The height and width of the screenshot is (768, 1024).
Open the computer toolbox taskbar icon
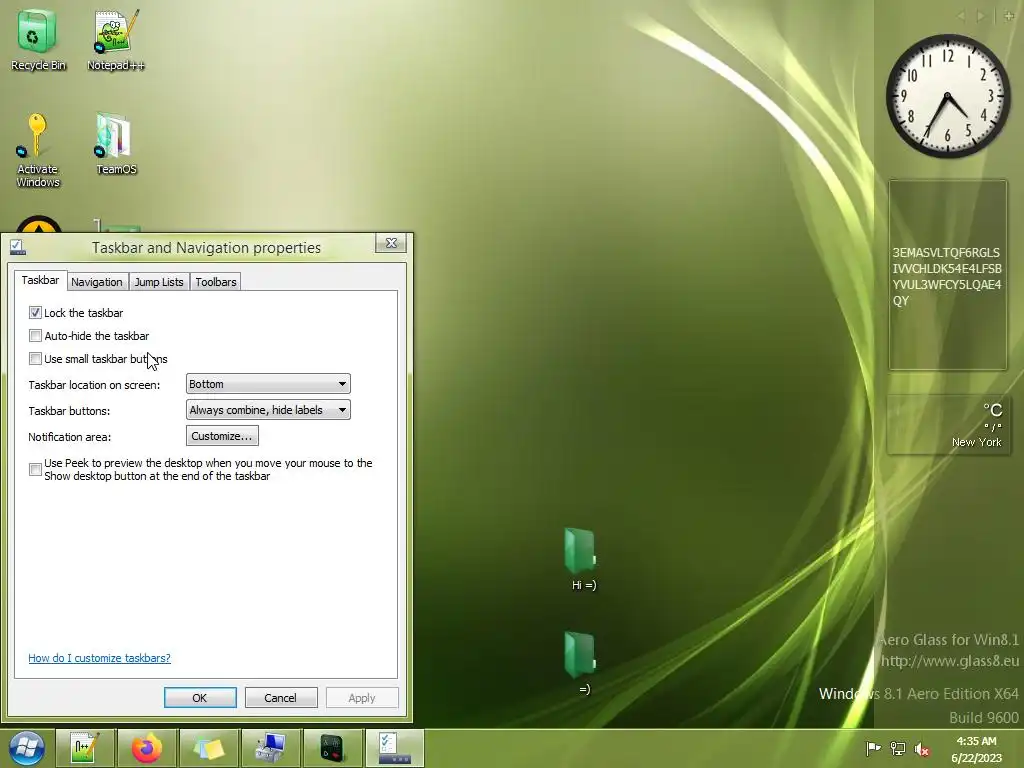(x=270, y=748)
